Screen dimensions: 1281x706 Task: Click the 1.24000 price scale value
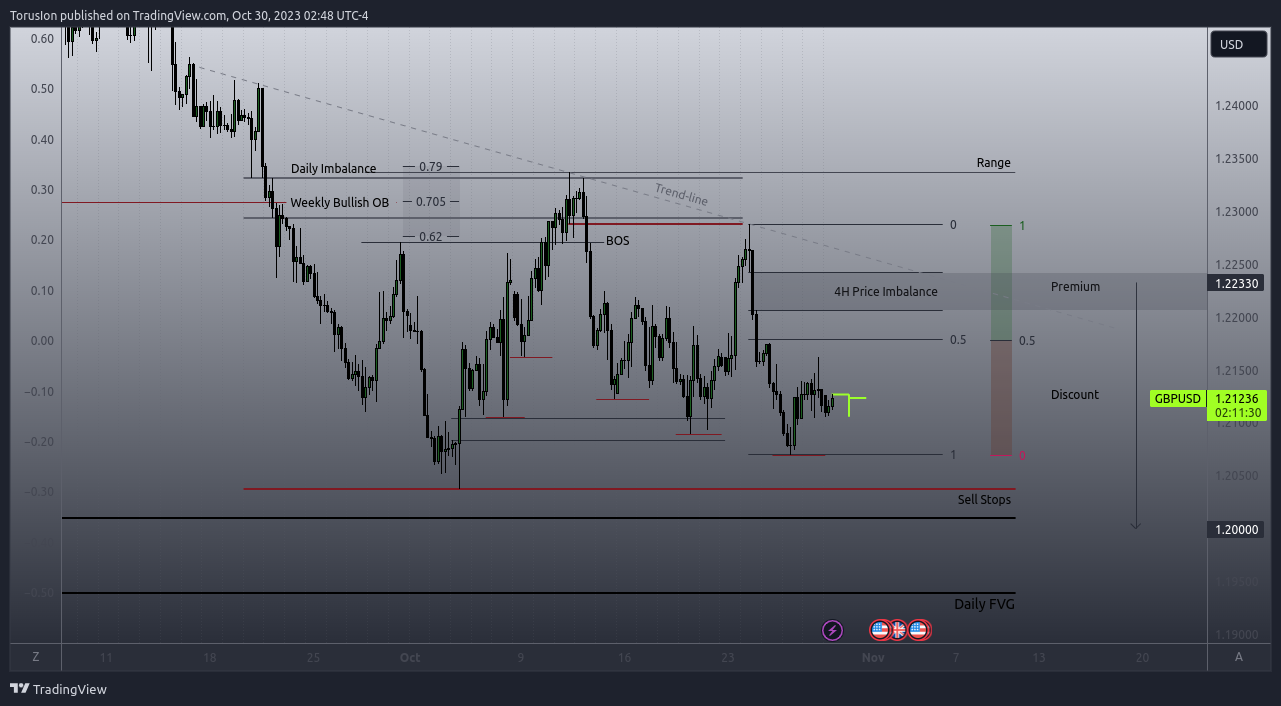click(x=1237, y=106)
